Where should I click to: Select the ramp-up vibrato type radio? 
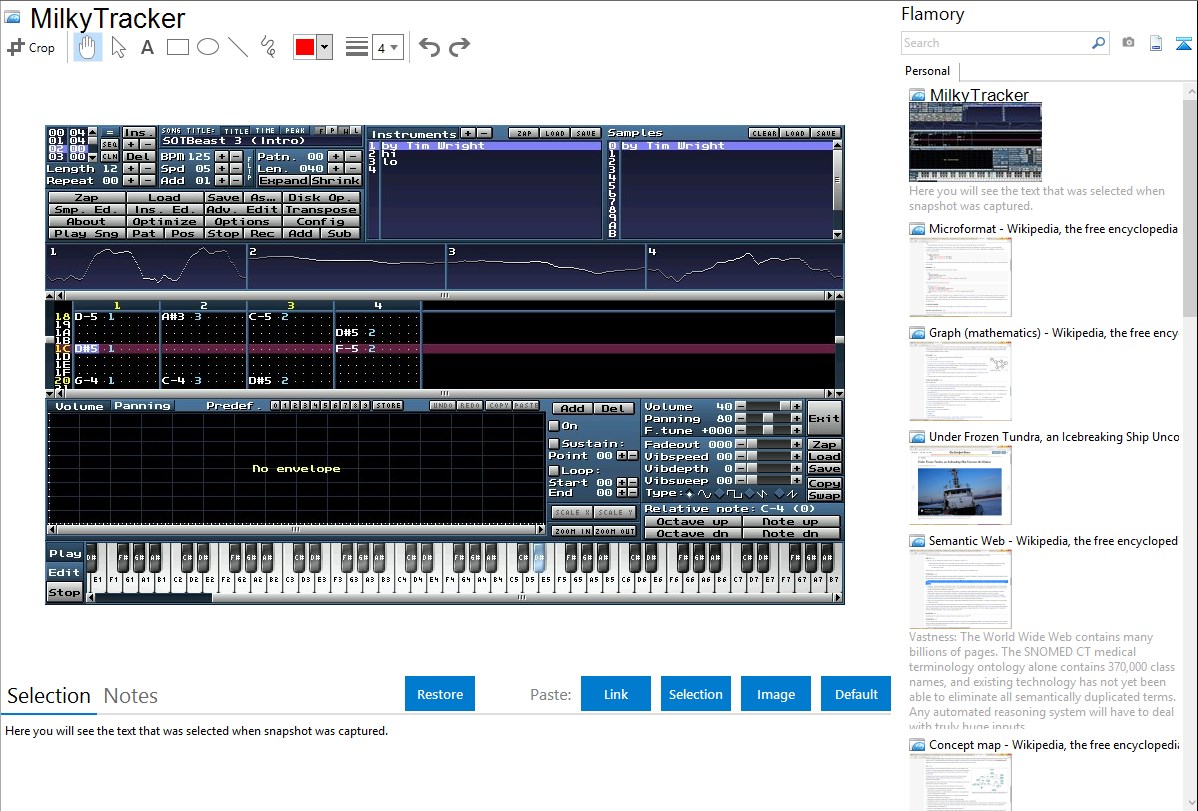pyautogui.click(x=779, y=494)
